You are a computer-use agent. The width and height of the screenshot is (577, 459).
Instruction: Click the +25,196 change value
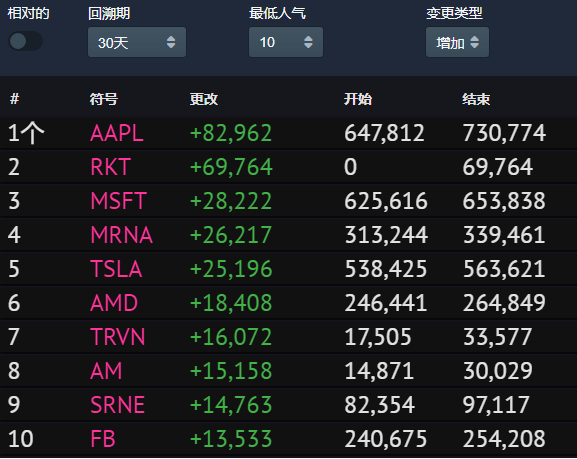tap(231, 269)
